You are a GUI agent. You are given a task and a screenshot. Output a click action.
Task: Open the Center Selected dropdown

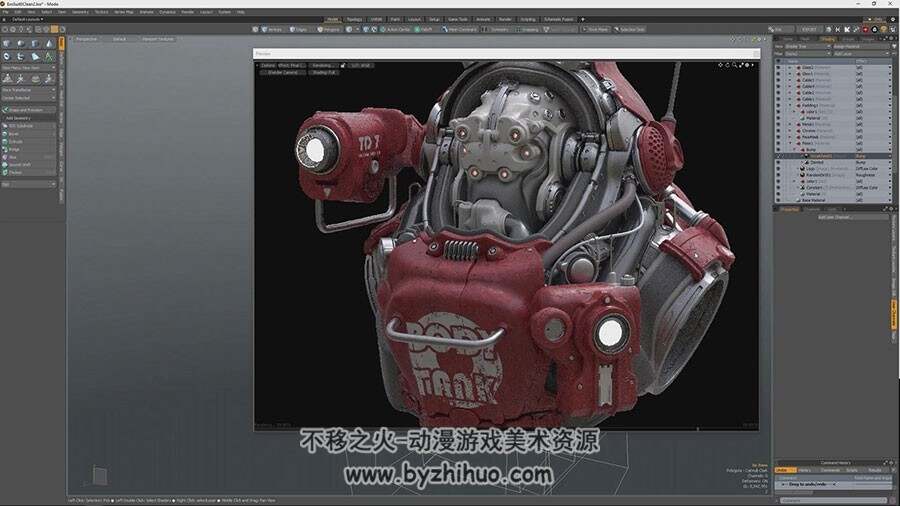(x=29, y=98)
